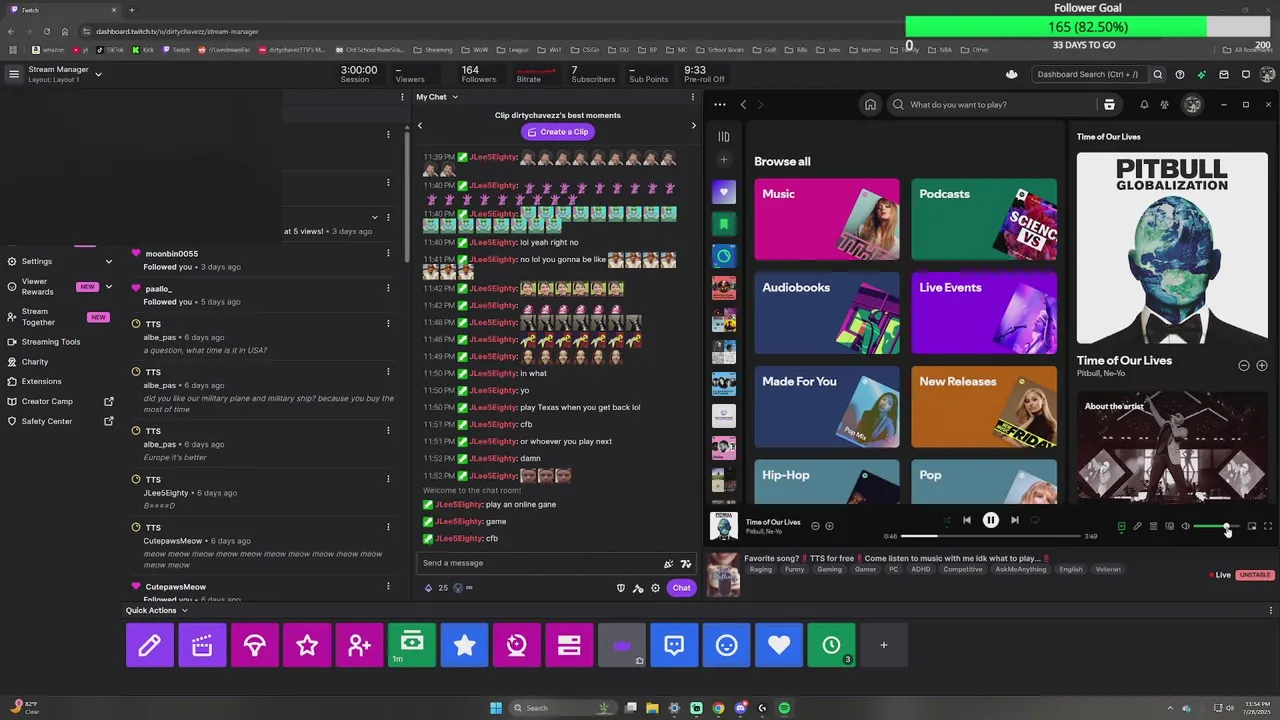Open Twitch dashboard help icon
1280x720 pixels.
coord(1180,74)
